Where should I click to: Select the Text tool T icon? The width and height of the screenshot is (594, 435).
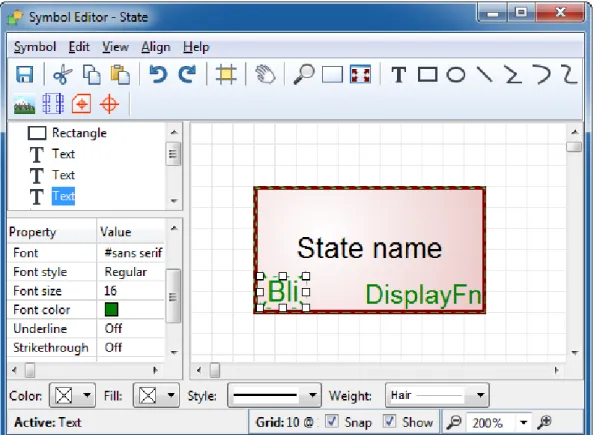coord(399,74)
